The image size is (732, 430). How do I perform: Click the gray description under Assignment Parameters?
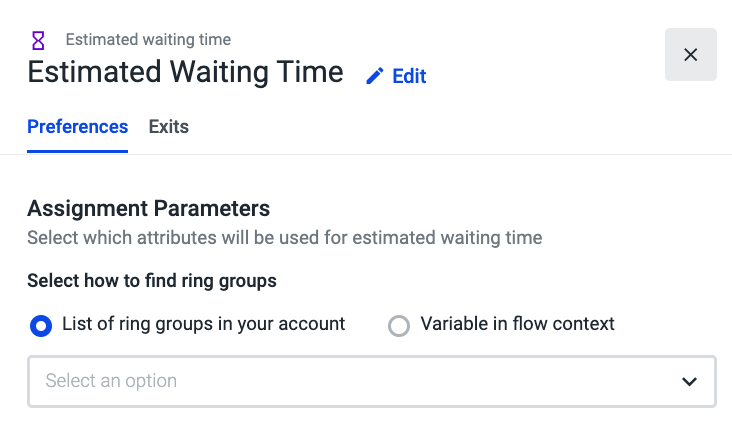coord(284,238)
